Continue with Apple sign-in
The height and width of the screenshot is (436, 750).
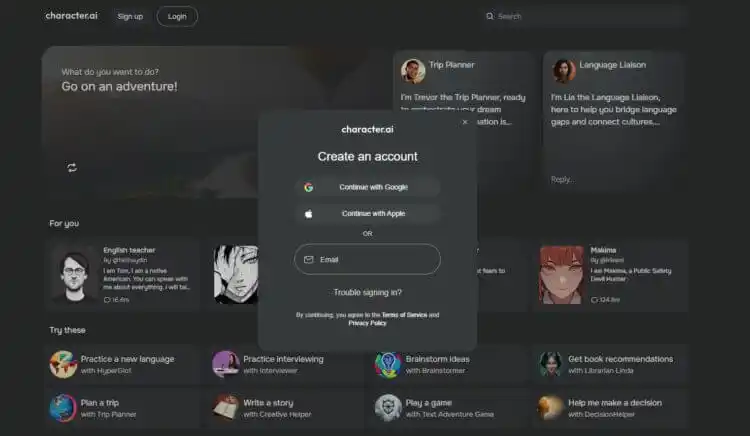[x=367, y=214]
